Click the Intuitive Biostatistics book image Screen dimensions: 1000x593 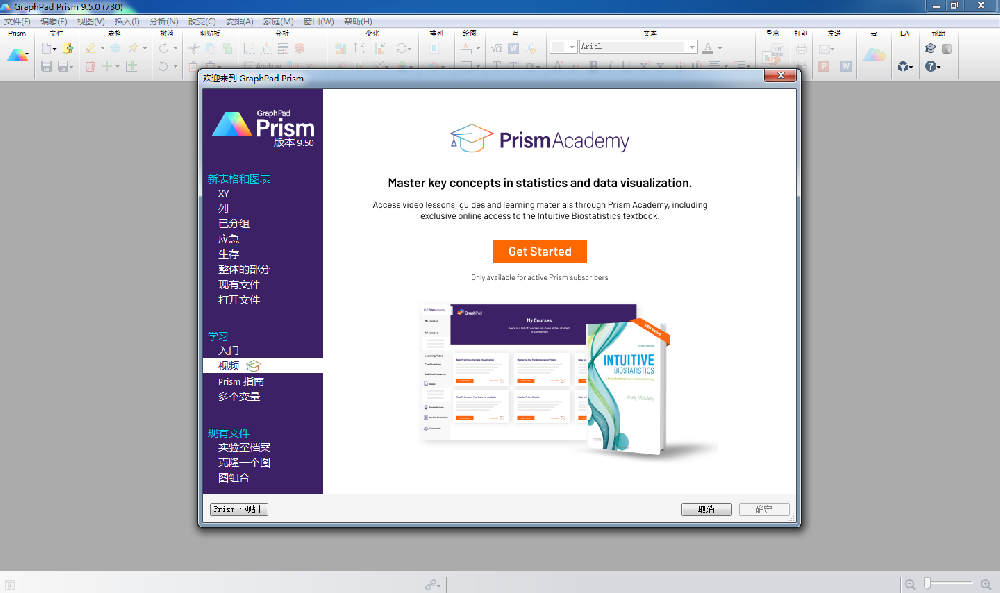click(x=628, y=387)
